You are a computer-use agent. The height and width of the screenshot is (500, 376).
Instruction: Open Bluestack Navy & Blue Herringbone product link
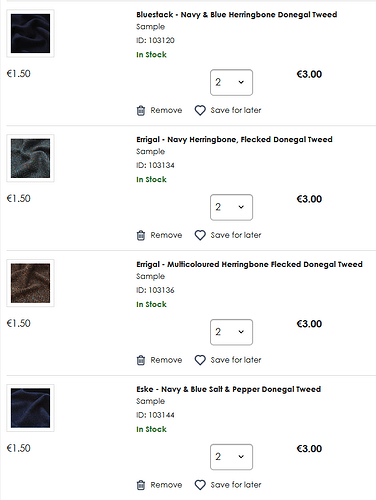[237, 15]
